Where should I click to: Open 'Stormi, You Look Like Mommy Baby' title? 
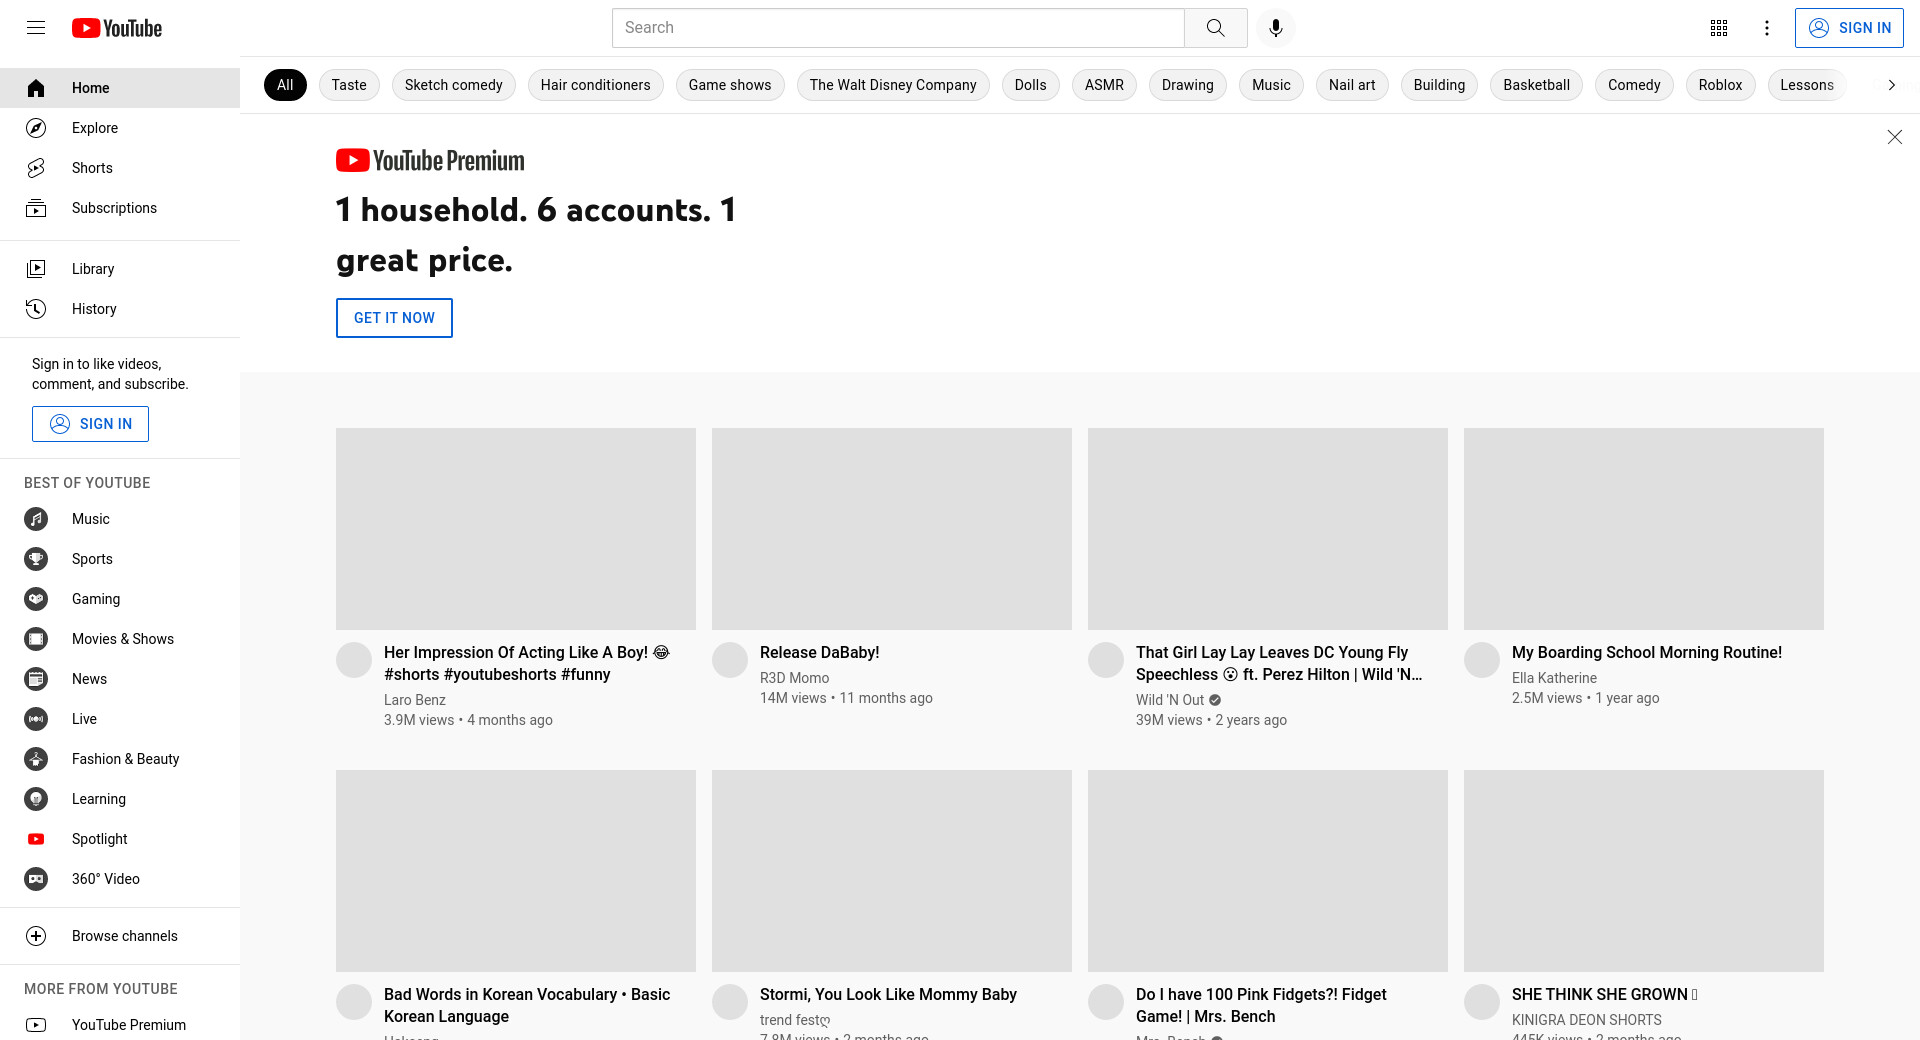pyautogui.click(x=888, y=994)
